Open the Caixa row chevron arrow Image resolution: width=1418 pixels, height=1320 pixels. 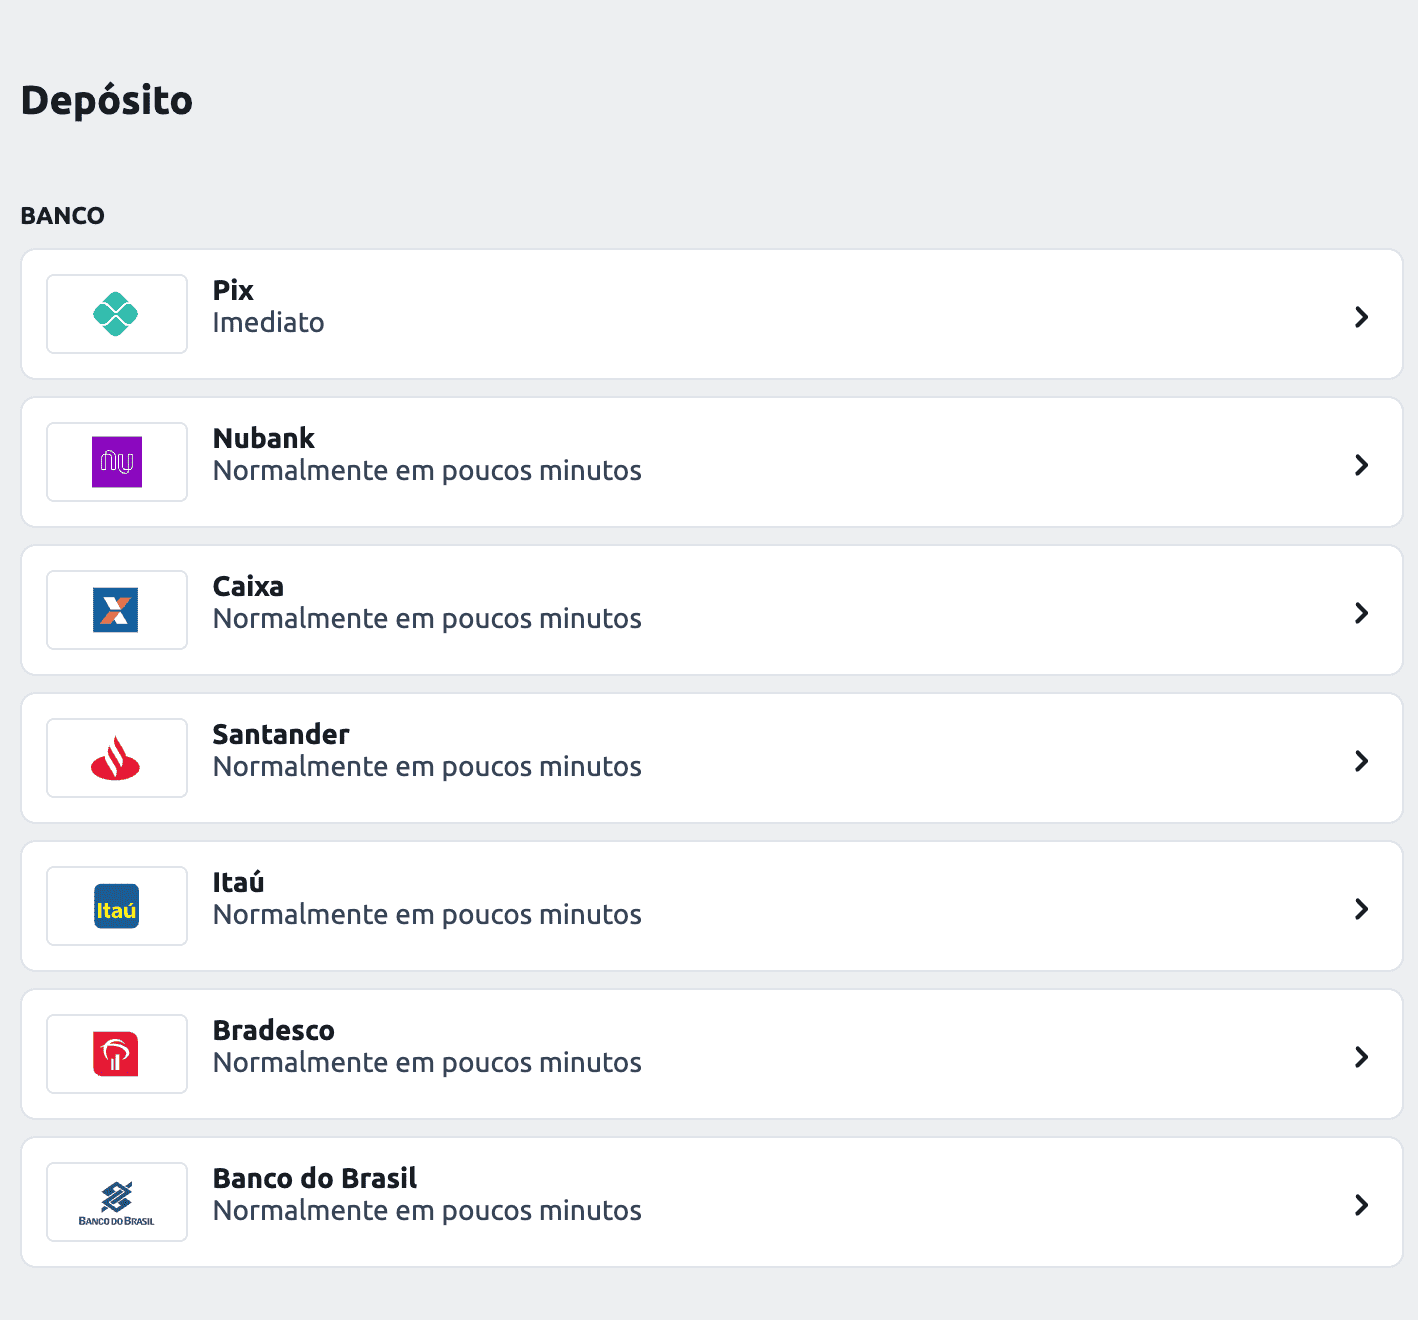tap(1361, 613)
